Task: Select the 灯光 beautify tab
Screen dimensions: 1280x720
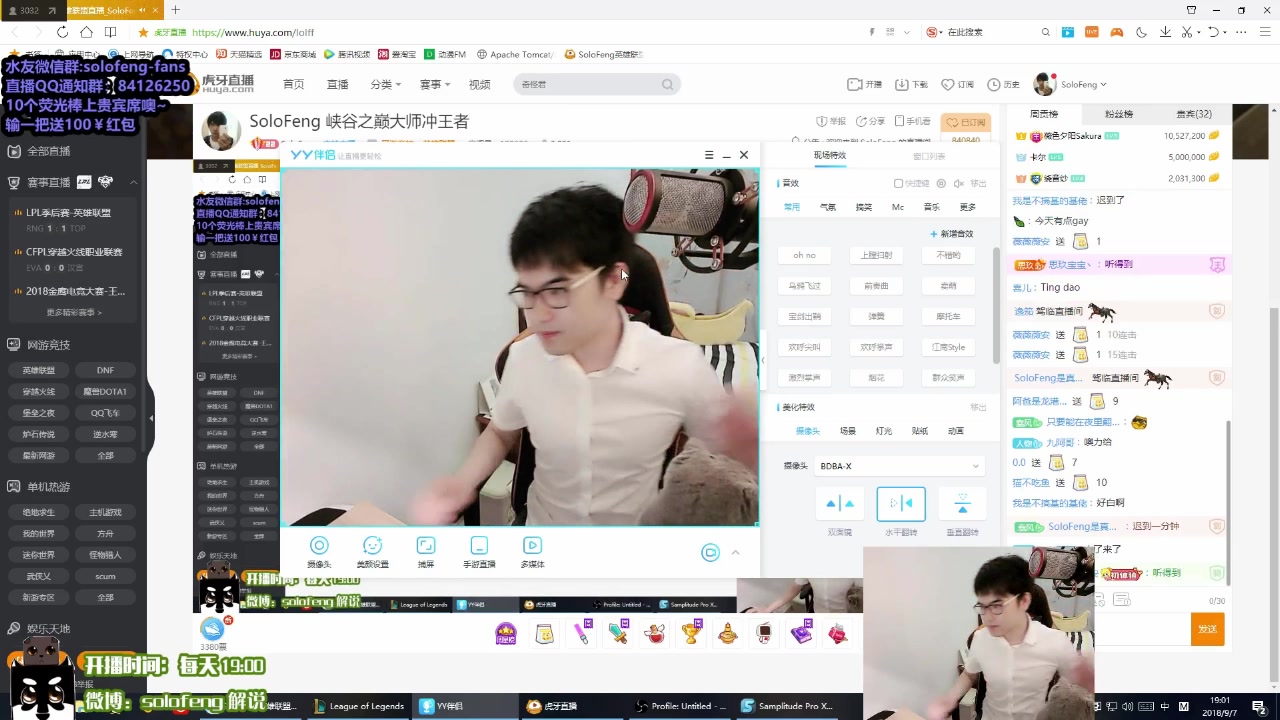Action: pyautogui.click(x=884, y=431)
